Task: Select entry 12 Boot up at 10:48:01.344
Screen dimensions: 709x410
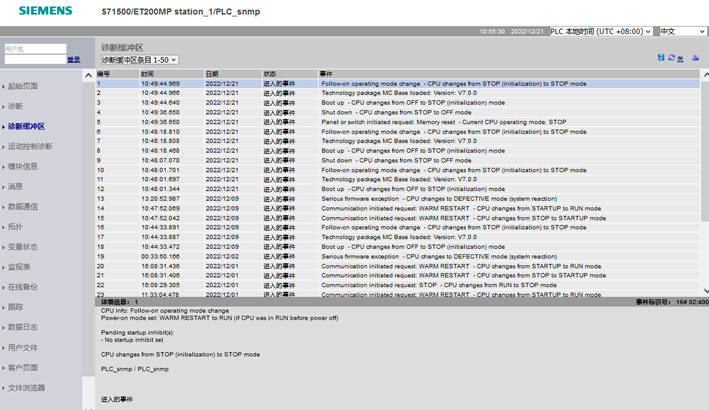Action: click(x=397, y=189)
